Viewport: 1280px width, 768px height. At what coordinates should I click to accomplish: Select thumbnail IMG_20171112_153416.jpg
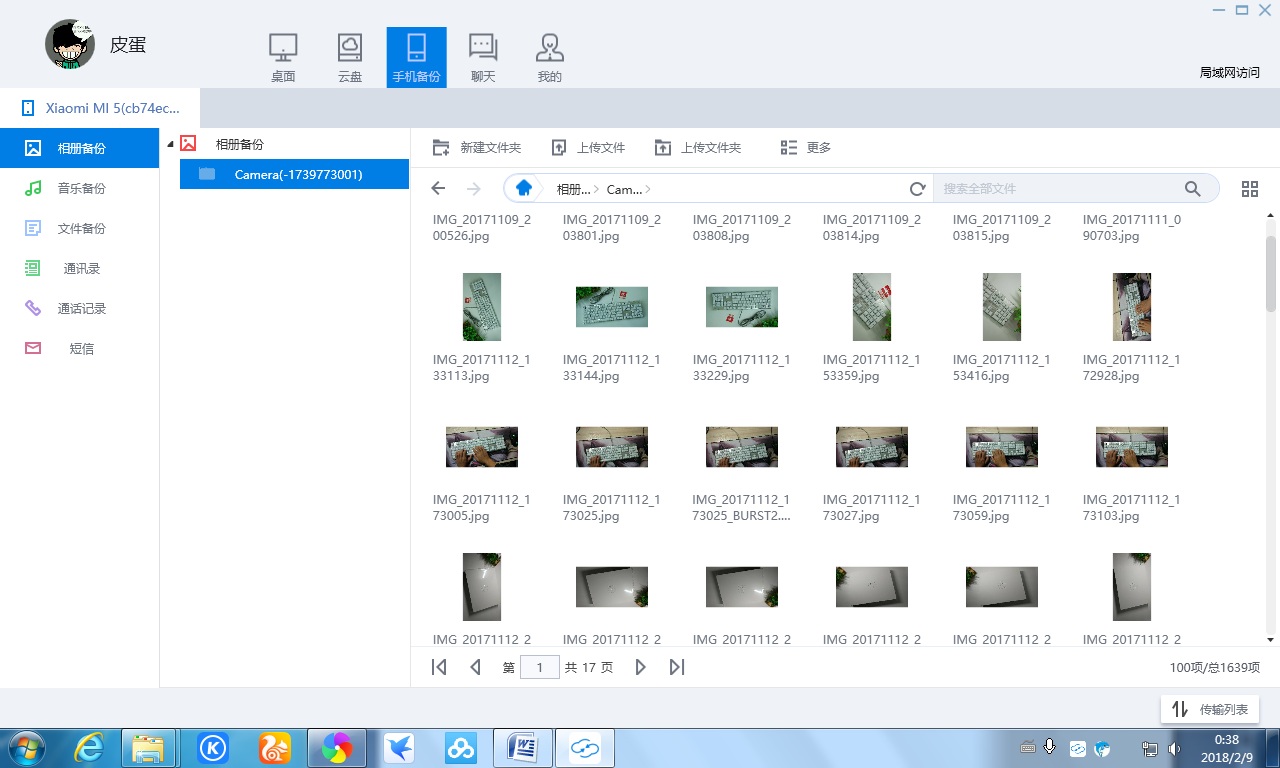click(1002, 307)
